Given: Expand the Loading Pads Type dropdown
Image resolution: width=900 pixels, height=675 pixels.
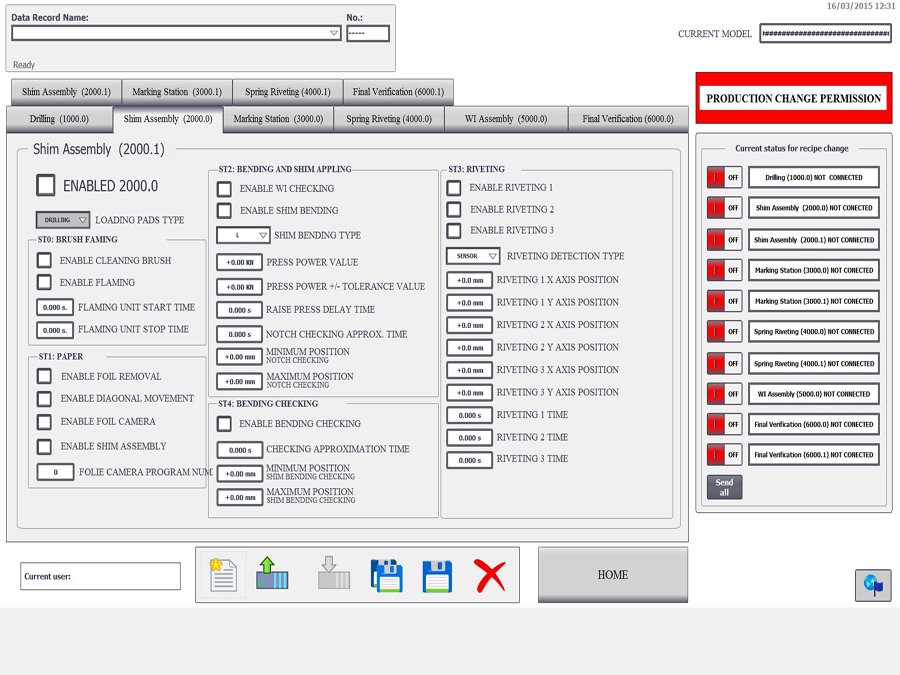Looking at the screenshot, I should click(63, 220).
